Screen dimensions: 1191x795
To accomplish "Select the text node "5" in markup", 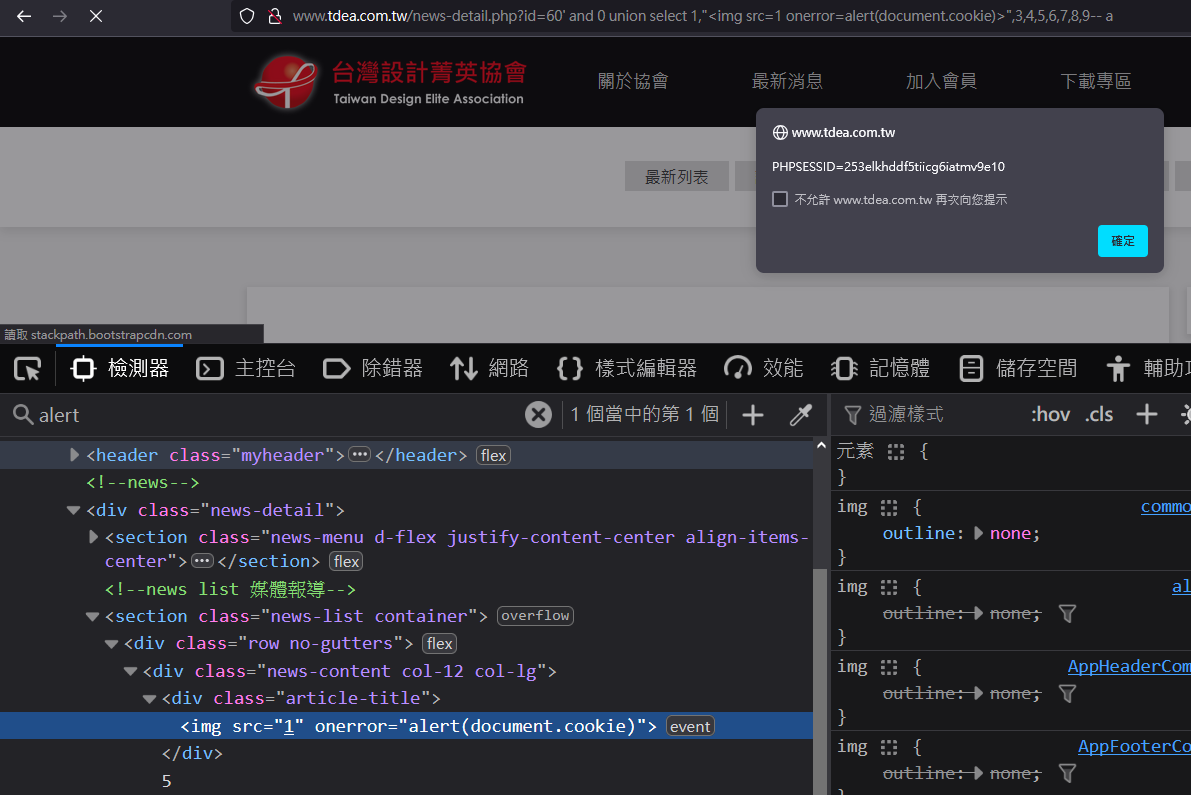I will click(x=166, y=781).
